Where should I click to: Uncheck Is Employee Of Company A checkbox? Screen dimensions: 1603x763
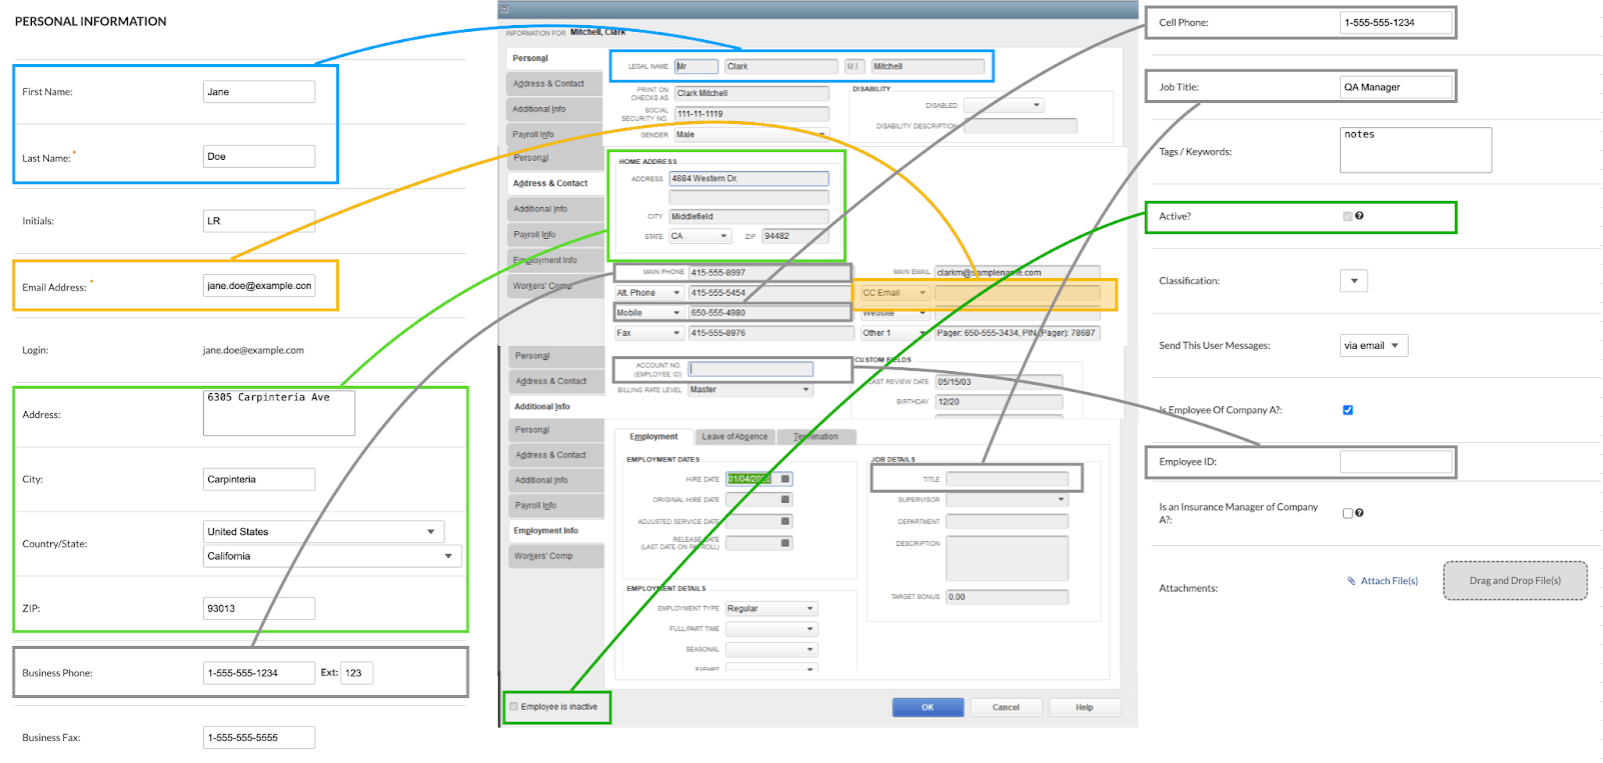(x=1348, y=410)
